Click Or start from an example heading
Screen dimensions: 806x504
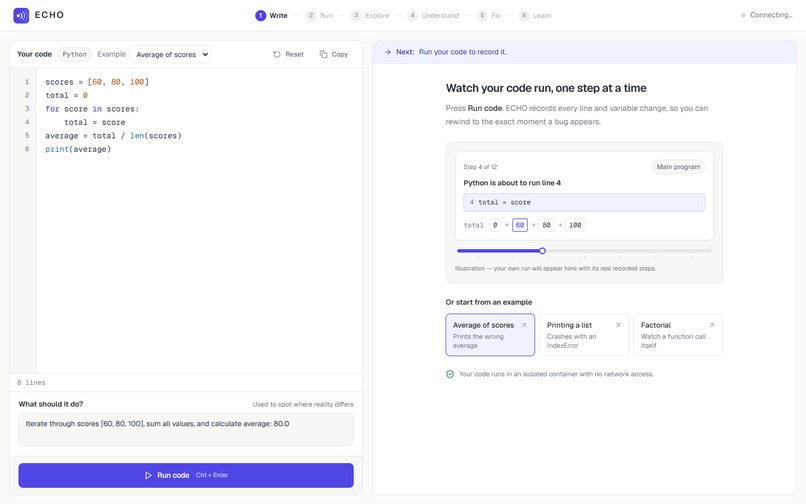tap(489, 302)
